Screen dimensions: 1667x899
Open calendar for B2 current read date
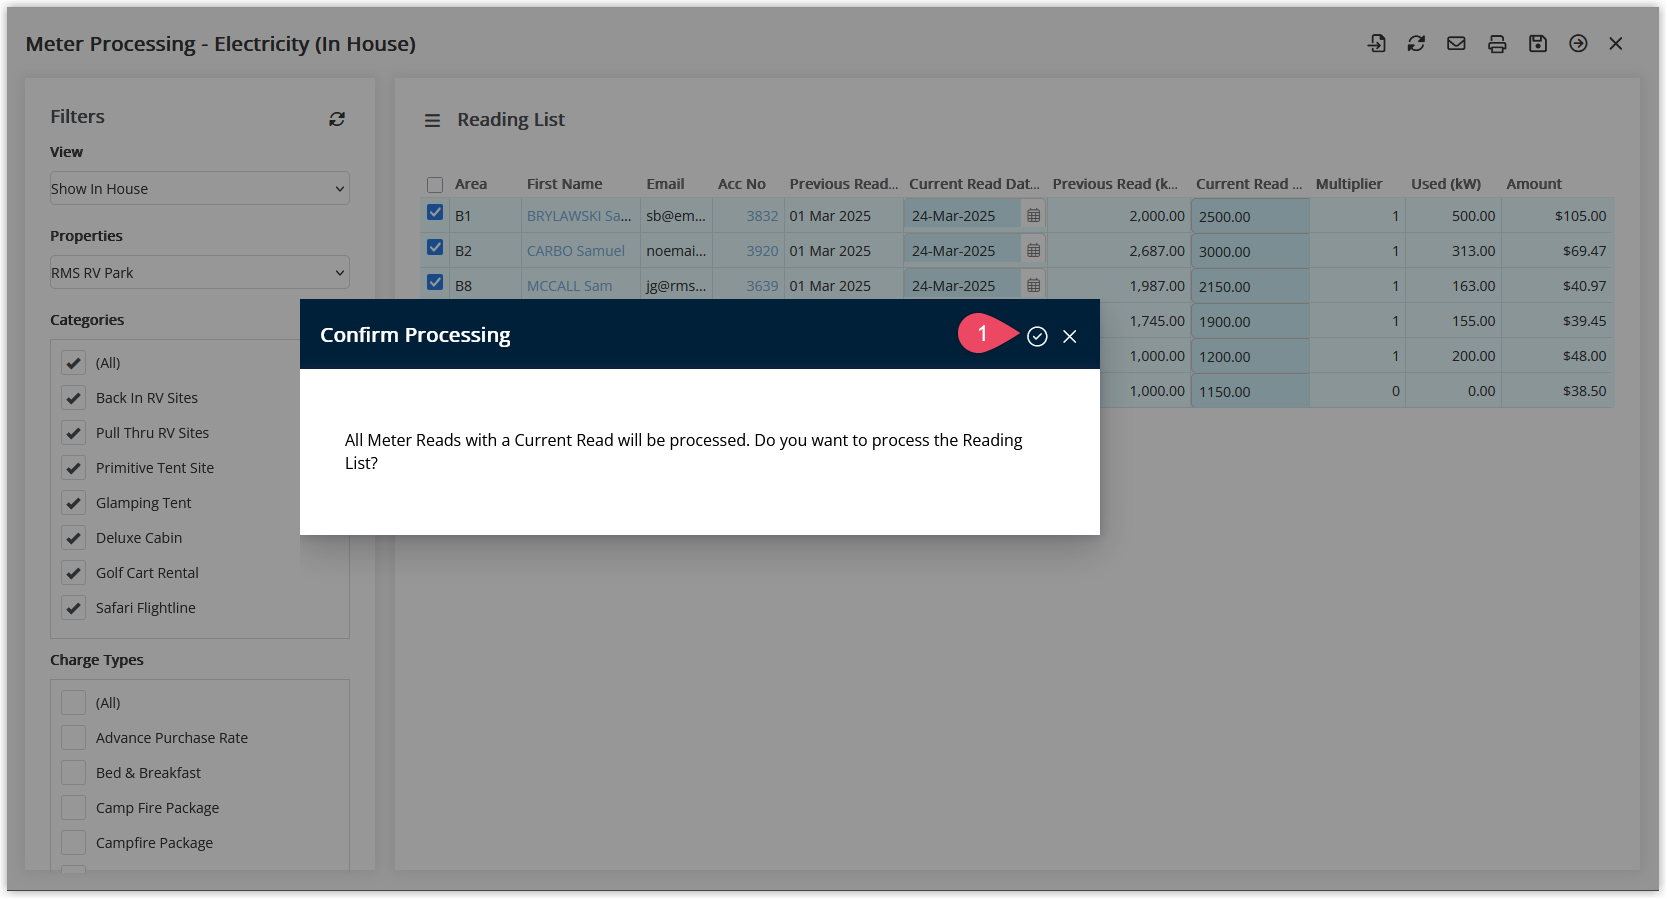pos(1034,250)
